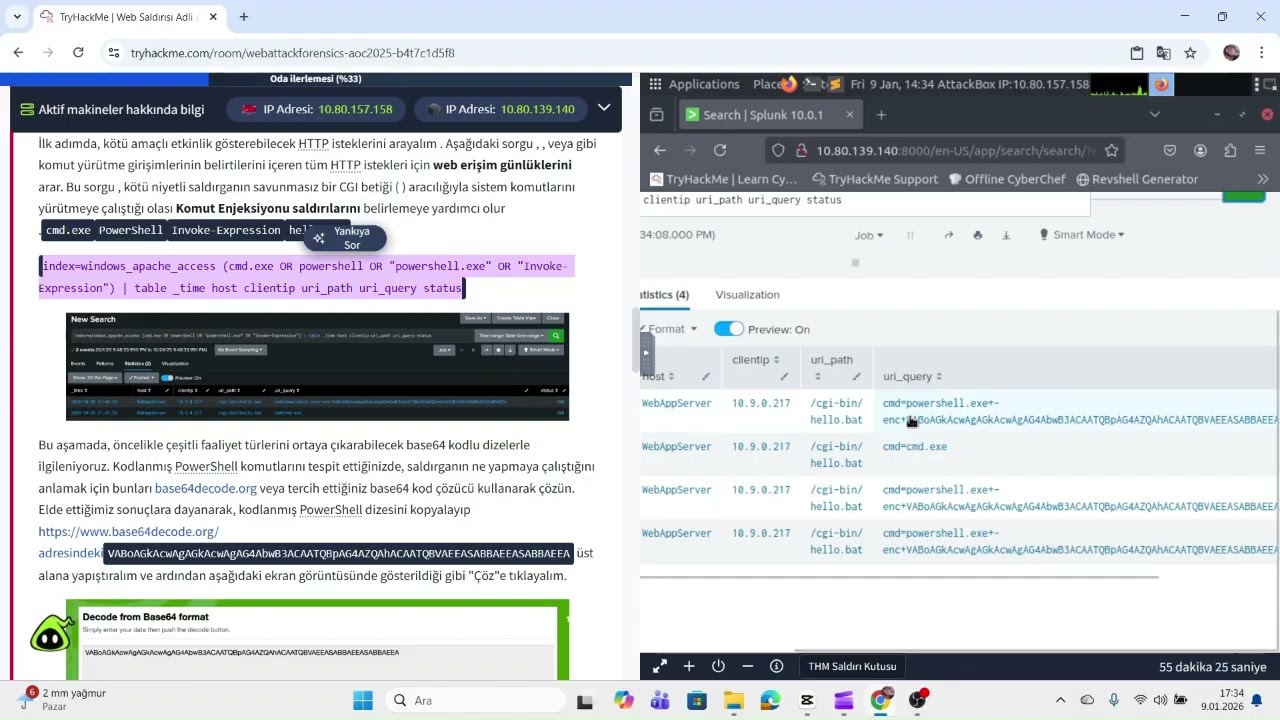Click the Splunk horizontal scrollbar under results
This screenshot has width=1280, height=720.
[898, 577]
